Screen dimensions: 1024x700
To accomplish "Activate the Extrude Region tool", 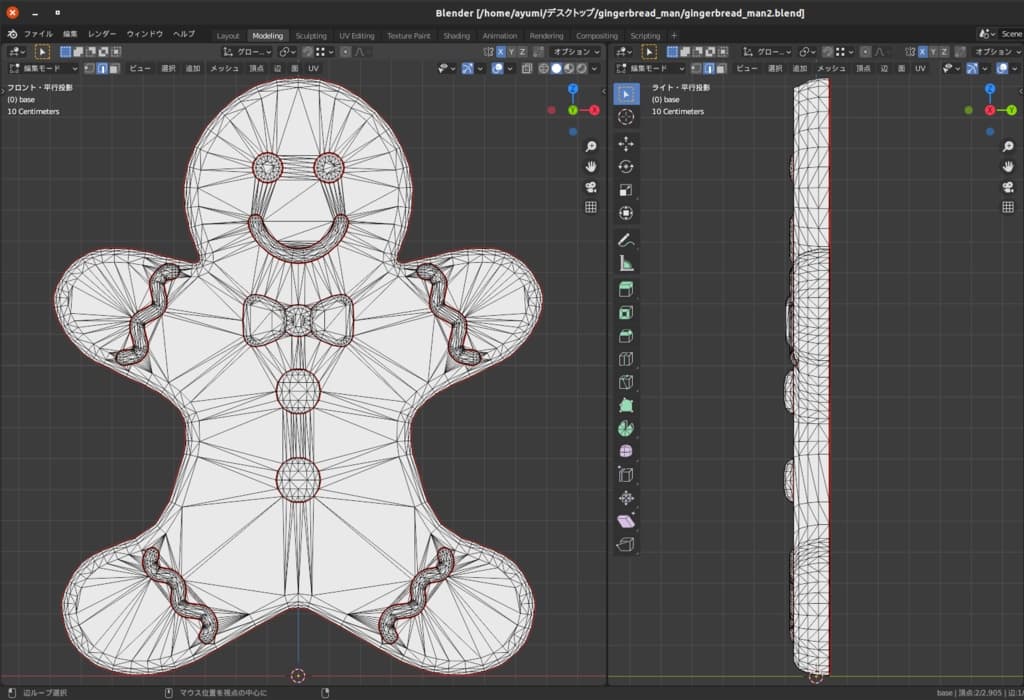I will 626,290.
